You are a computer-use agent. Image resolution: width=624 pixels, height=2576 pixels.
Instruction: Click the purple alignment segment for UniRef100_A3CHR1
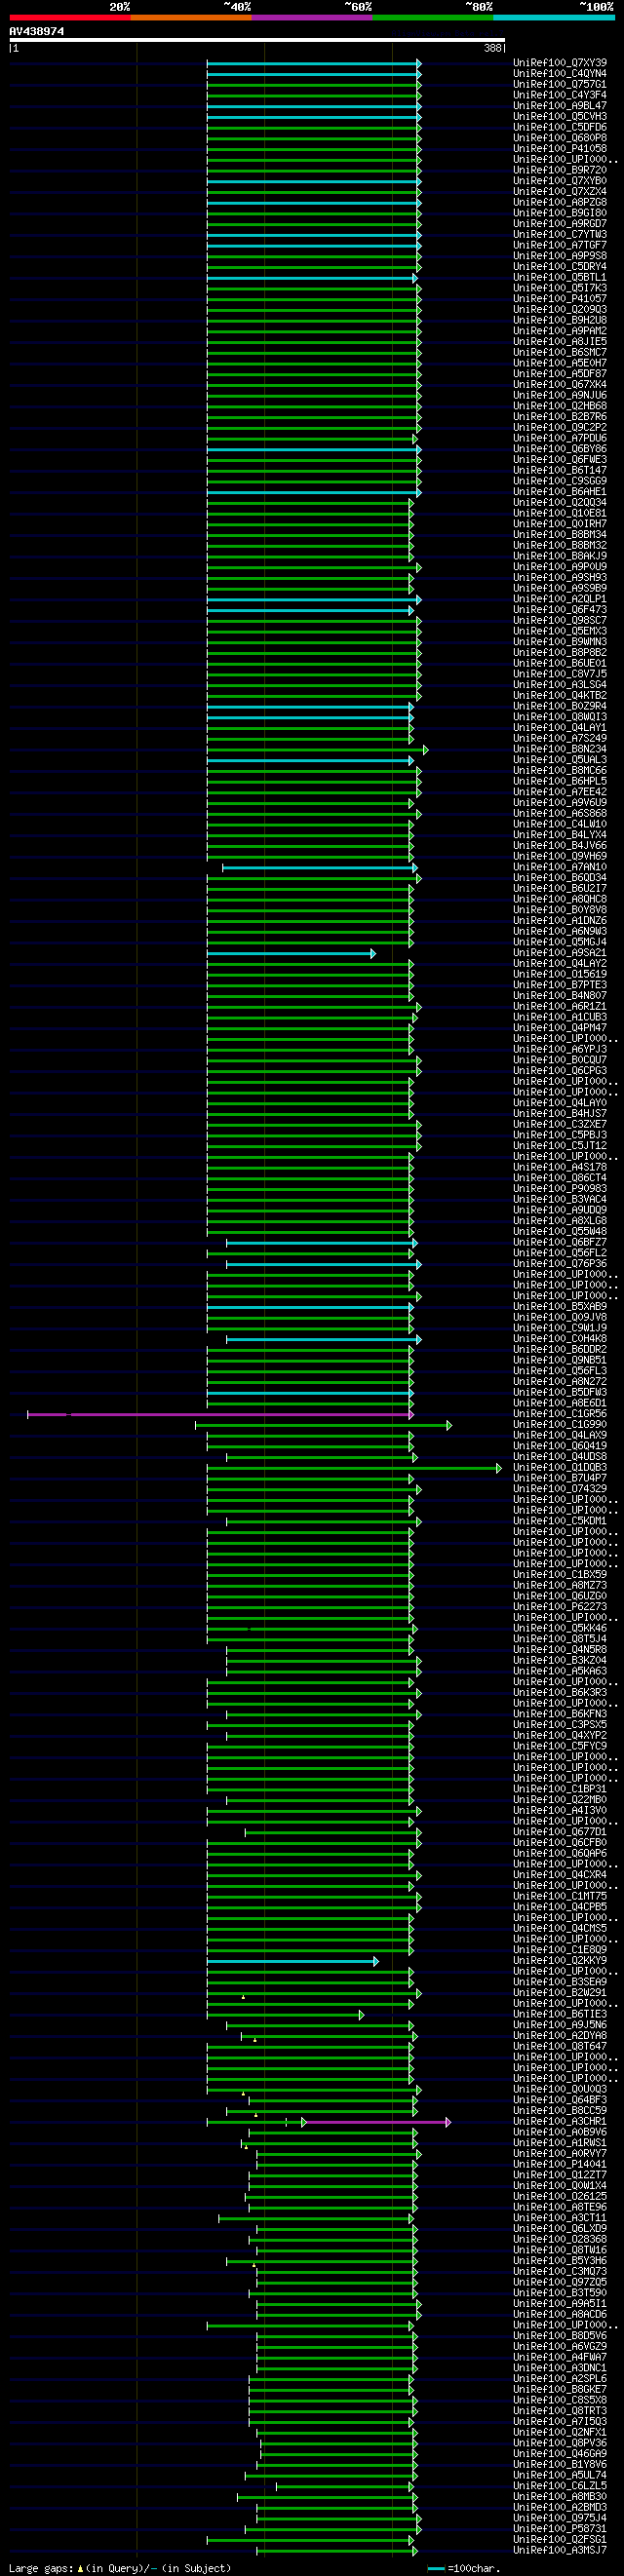click(x=377, y=2122)
